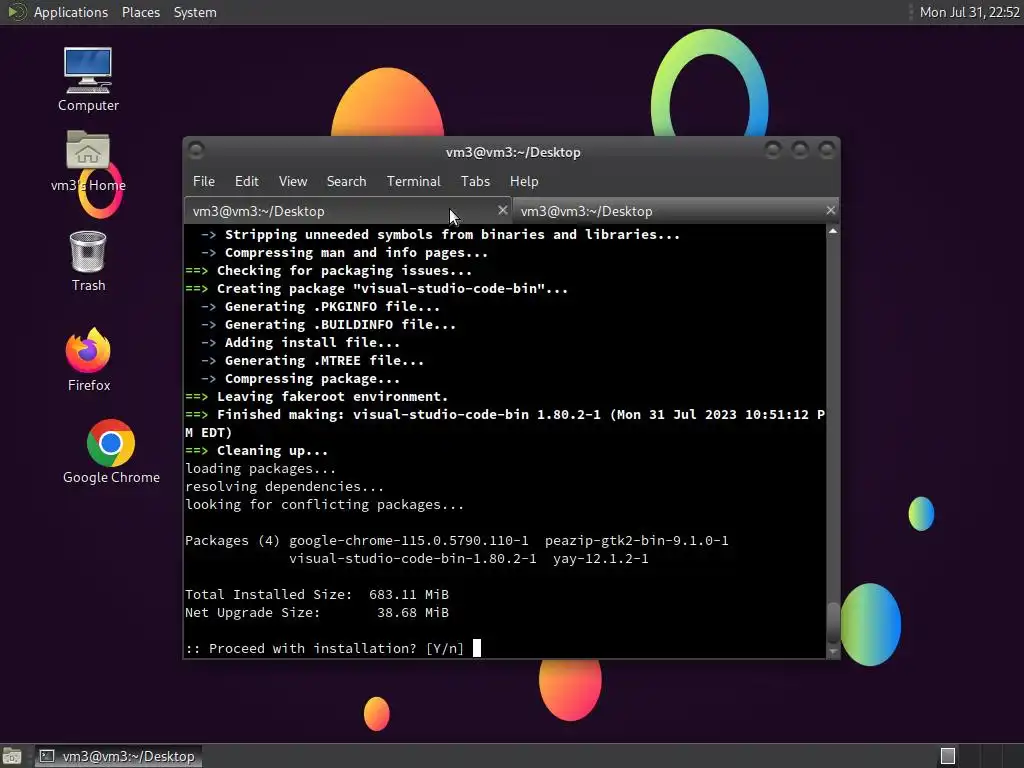Click the 'Proceed with installation? [Y/n]' prompt
The height and width of the screenshot is (768, 1024).
[x=325, y=648]
